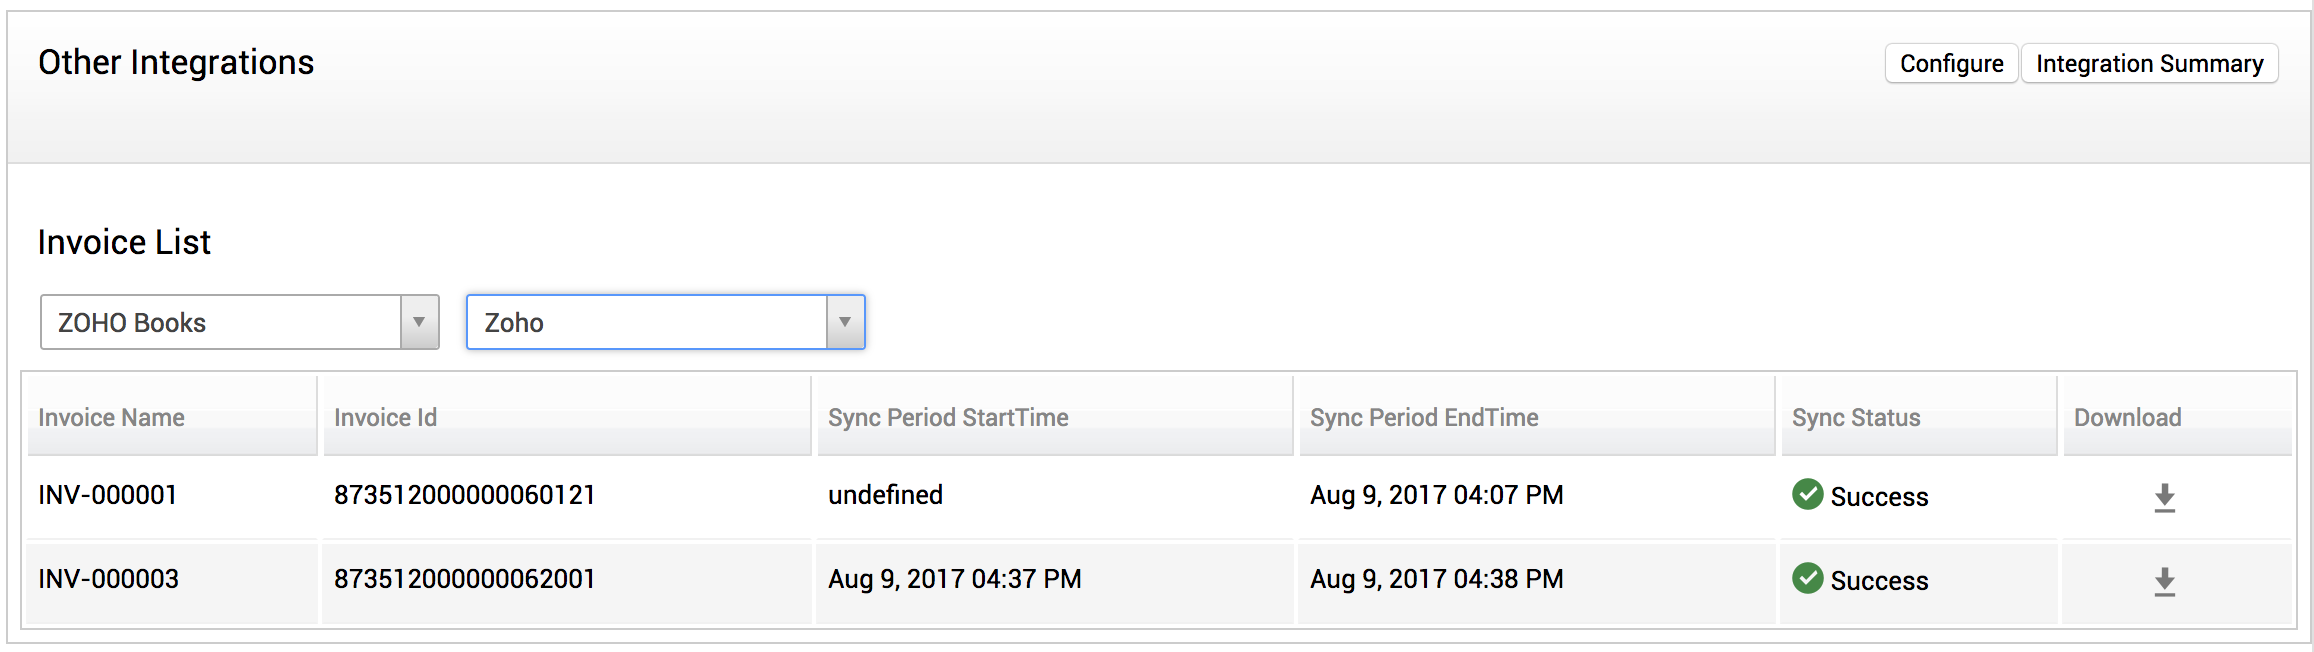Click success checkmark icon for INV-000001
Image resolution: width=2314 pixels, height=652 pixels.
tap(1807, 494)
